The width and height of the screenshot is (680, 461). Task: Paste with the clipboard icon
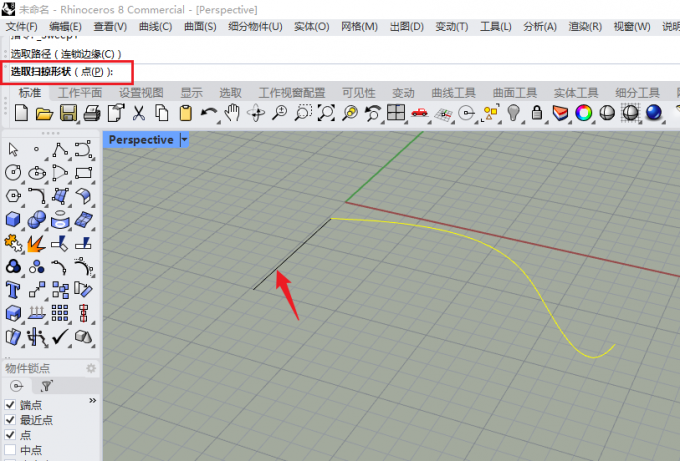(186, 113)
